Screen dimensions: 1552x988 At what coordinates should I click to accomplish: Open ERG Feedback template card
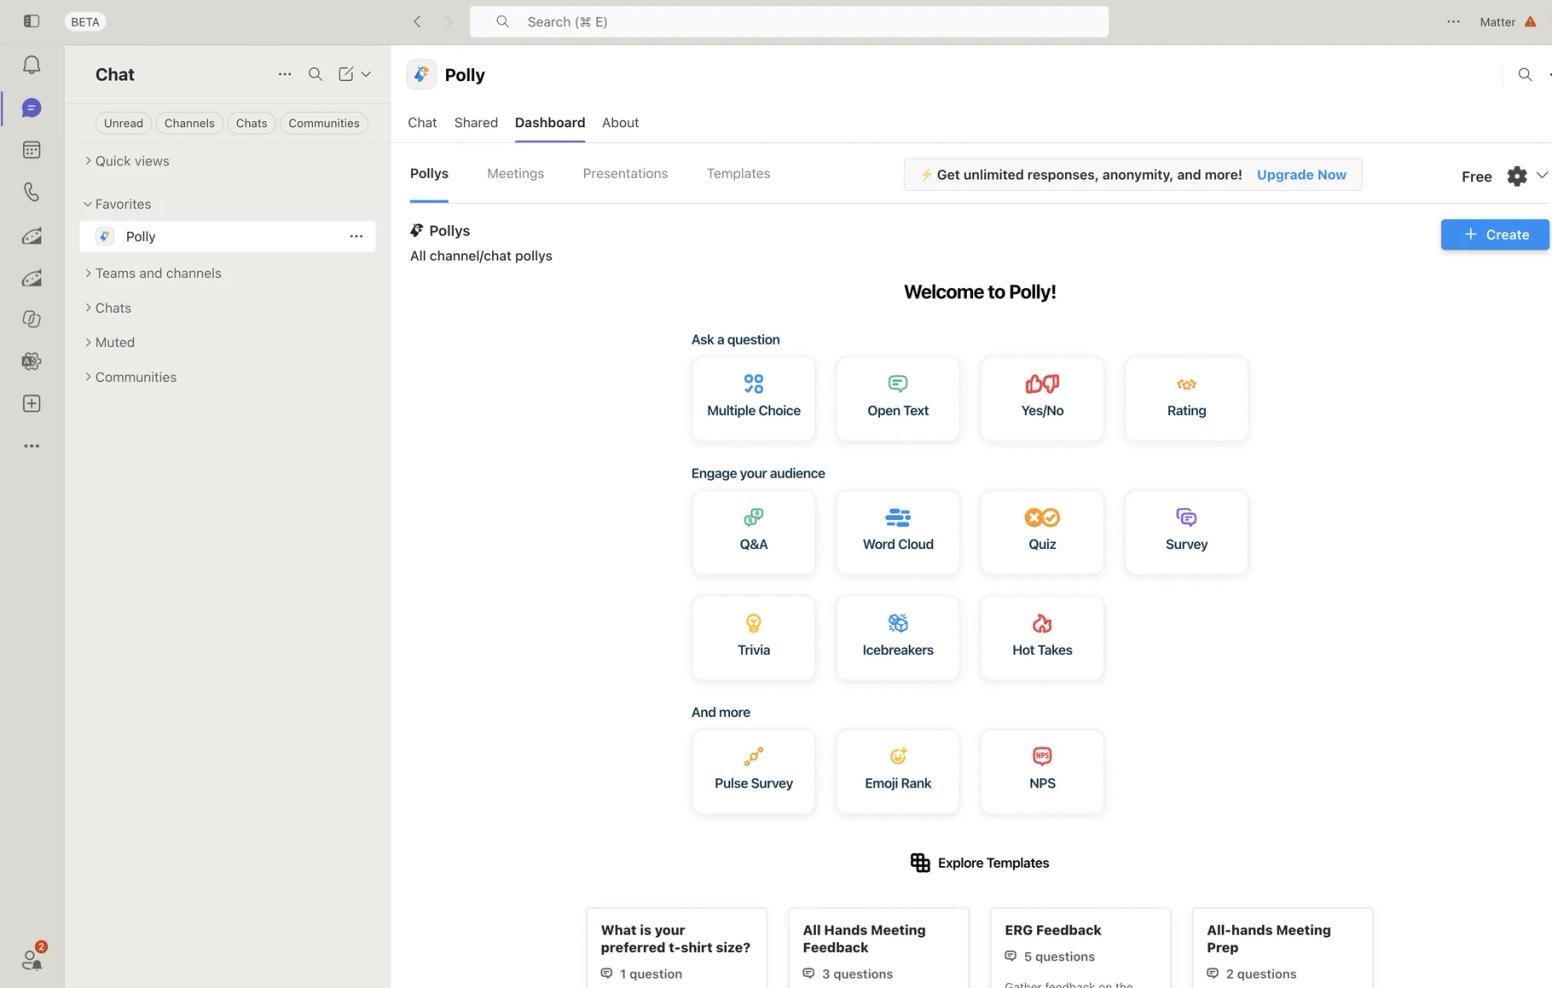(1081, 948)
